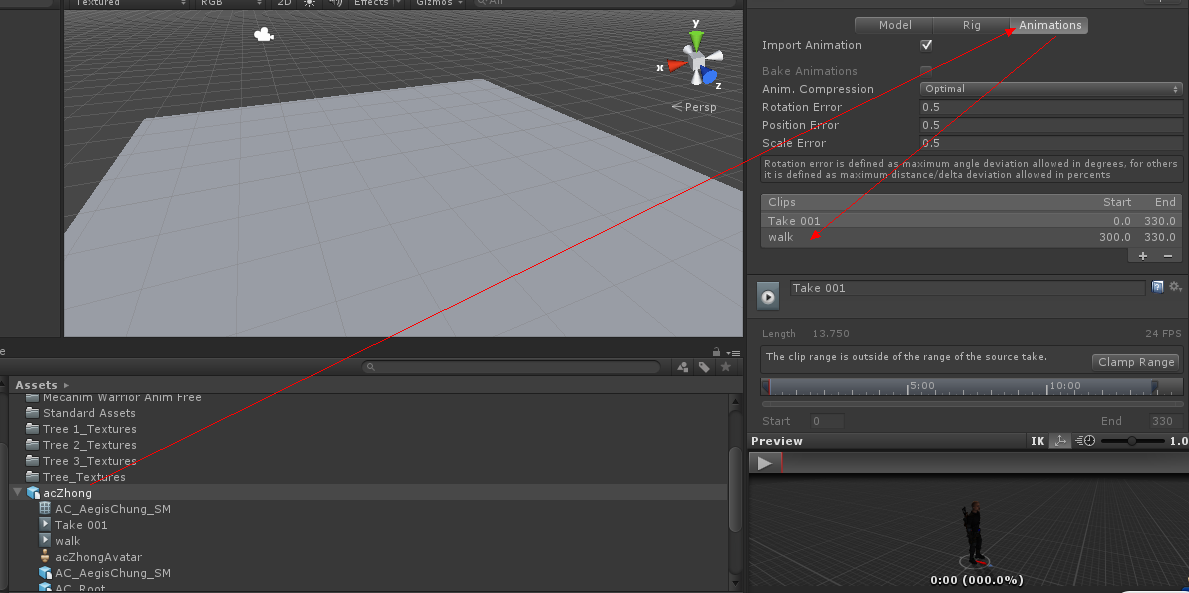
Task: Toggle pivot display icon in Preview
Action: click(1060, 441)
